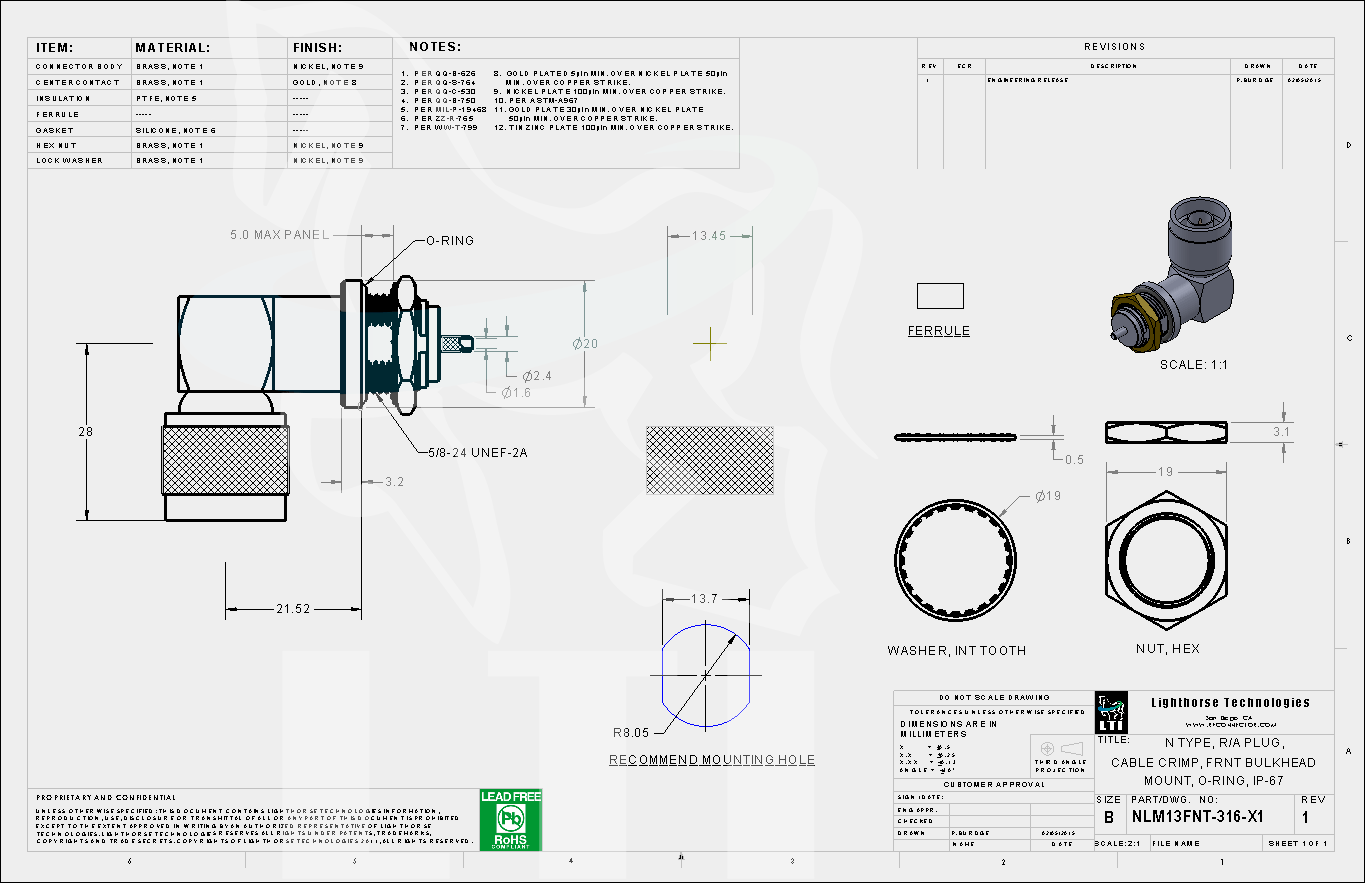1365x883 pixels.
Task: Click the Lead Free RoHS compliance badge
Action: coord(511,820)
